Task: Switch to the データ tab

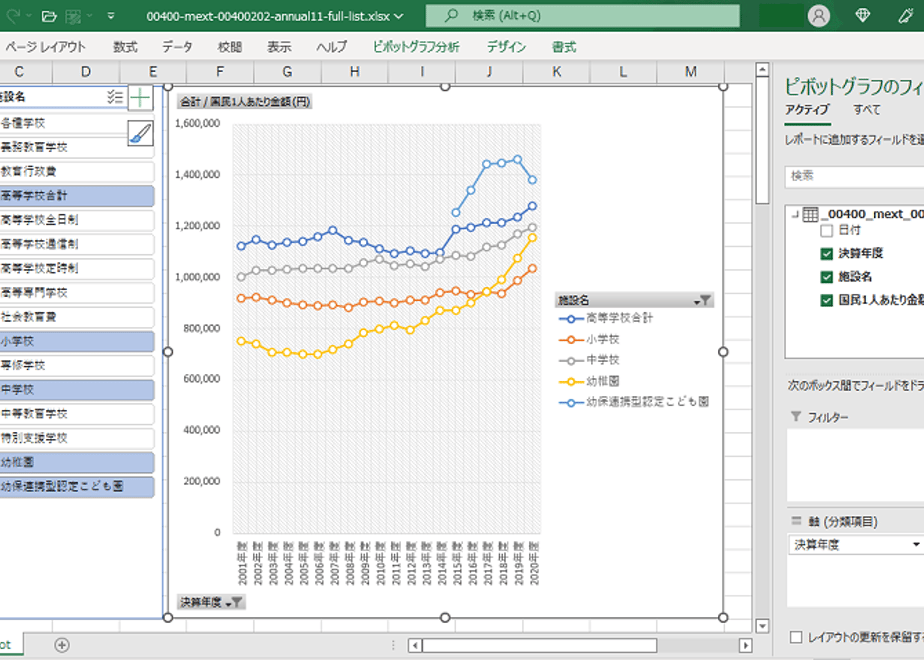Action: coord(177,47)
